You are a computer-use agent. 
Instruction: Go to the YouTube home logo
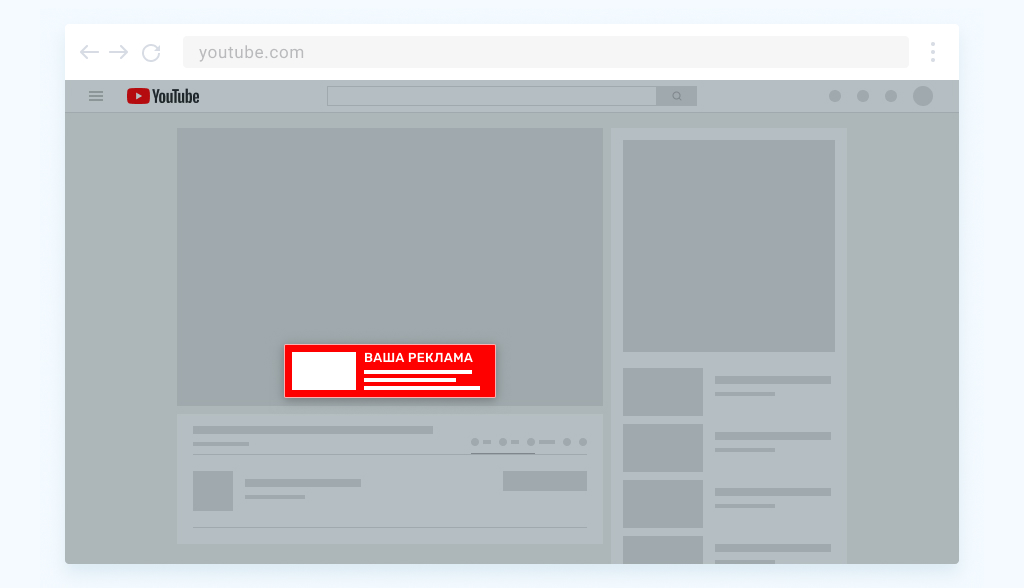163,96
